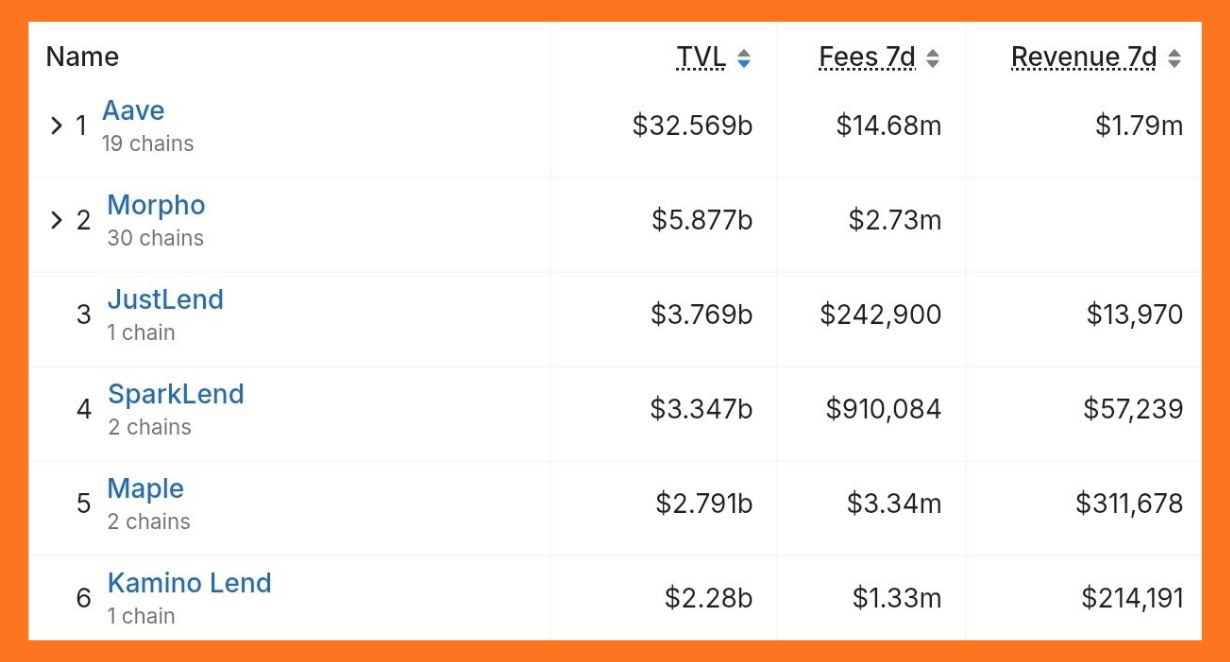Click Morpho's 30 chains label
This screenshot has height=662, width=1230.
[155, 238]
